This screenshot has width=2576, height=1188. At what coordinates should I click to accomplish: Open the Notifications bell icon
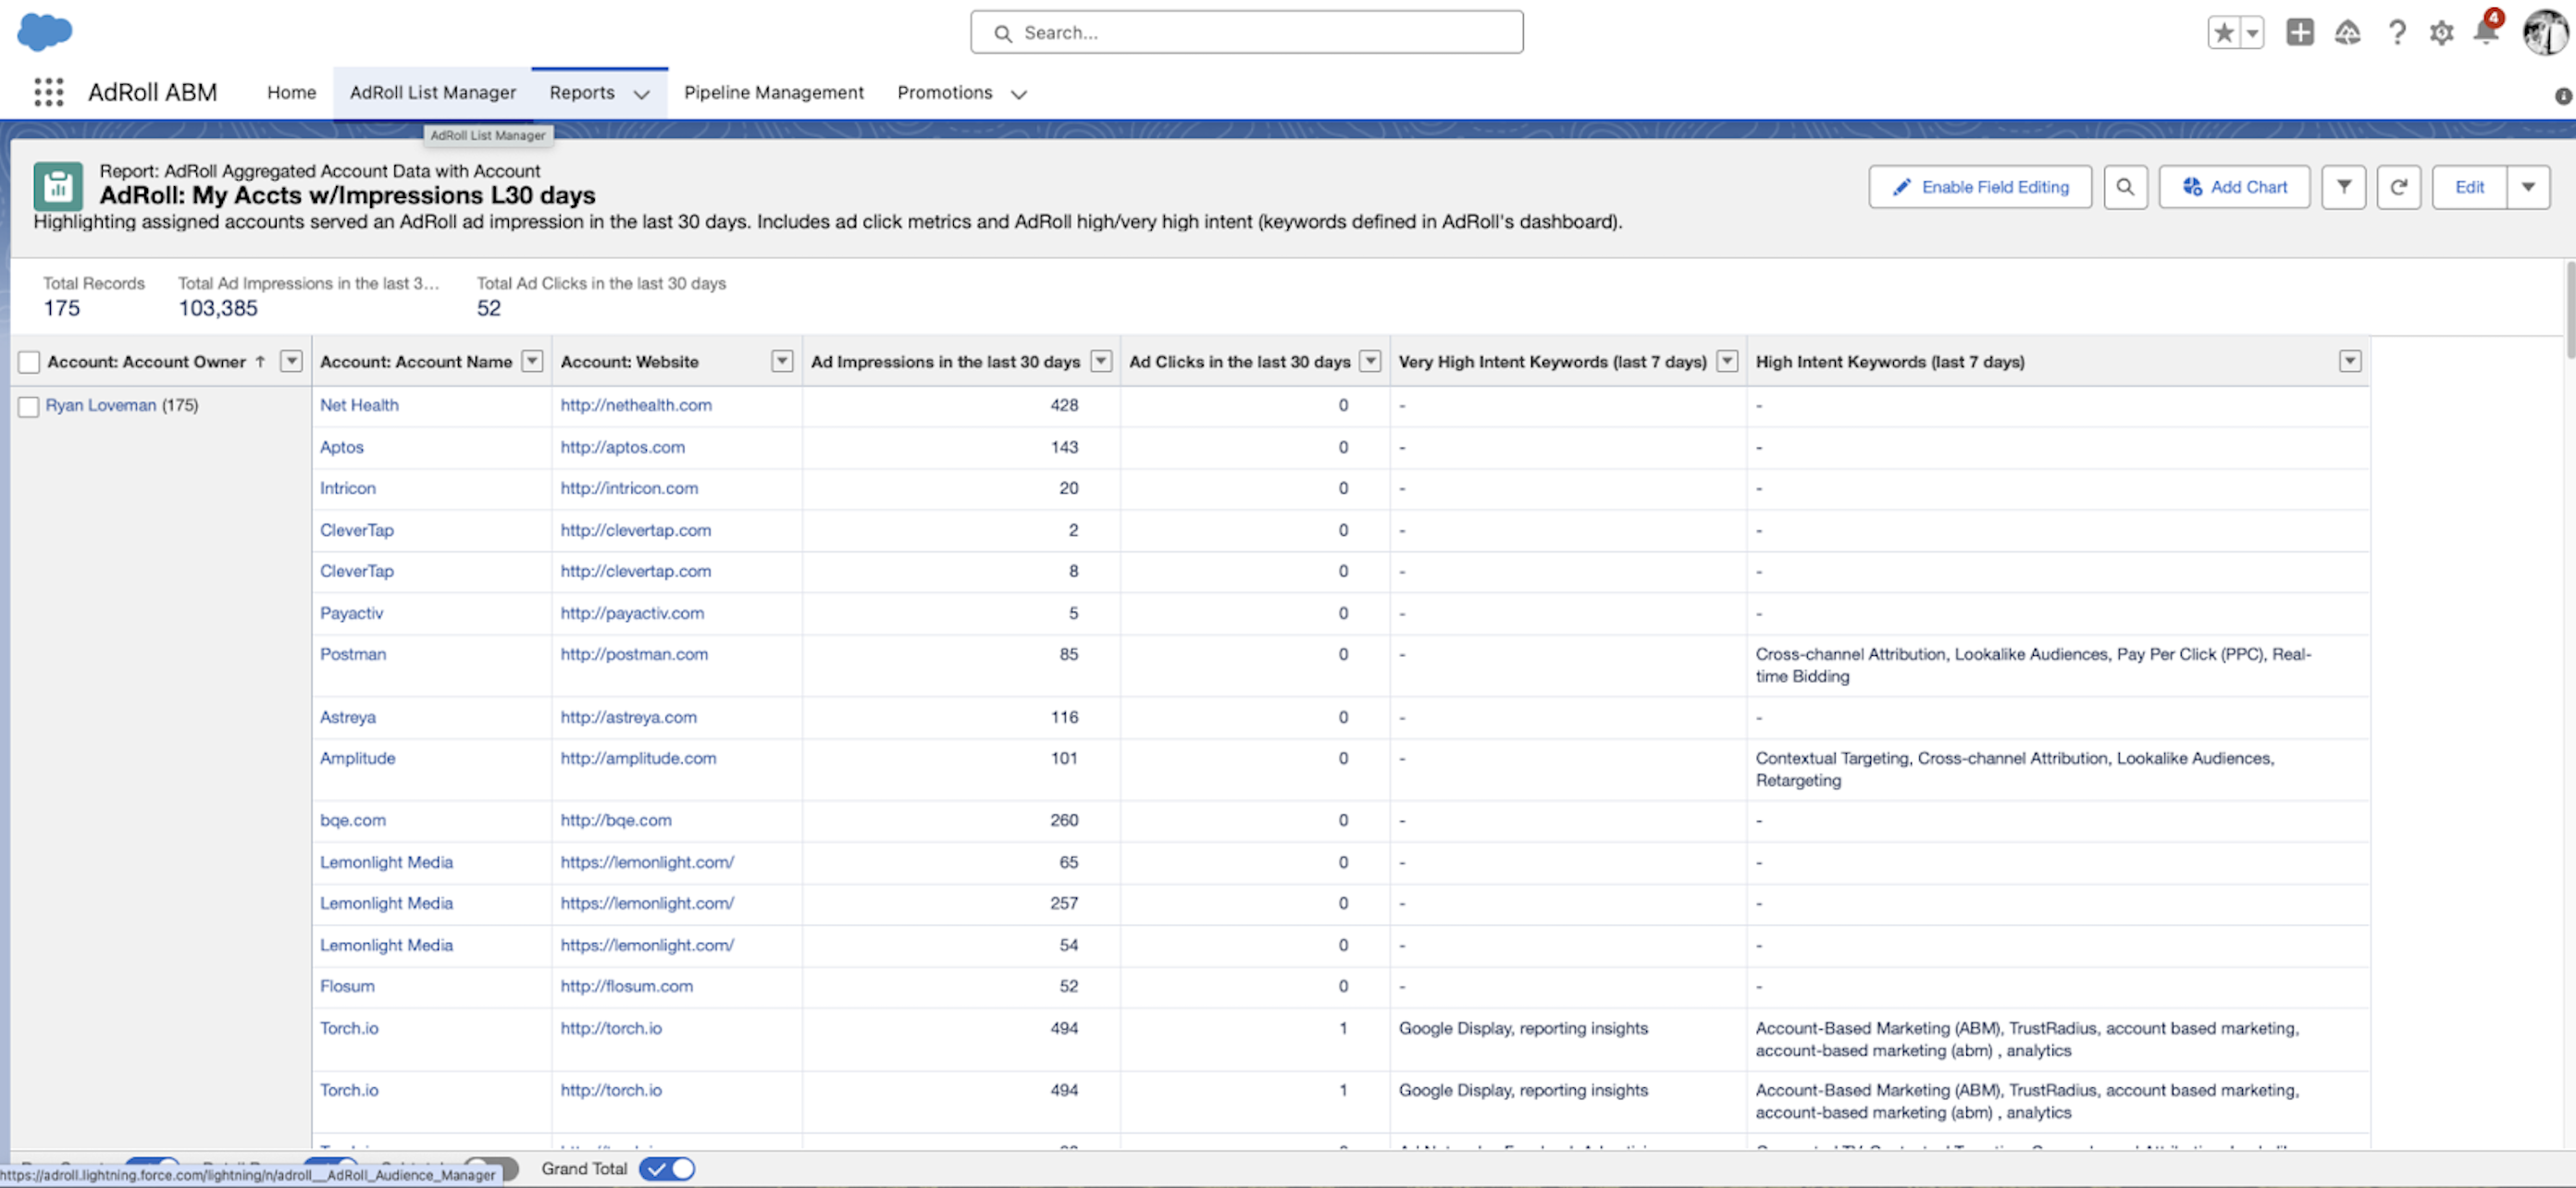coord(2485,31)
